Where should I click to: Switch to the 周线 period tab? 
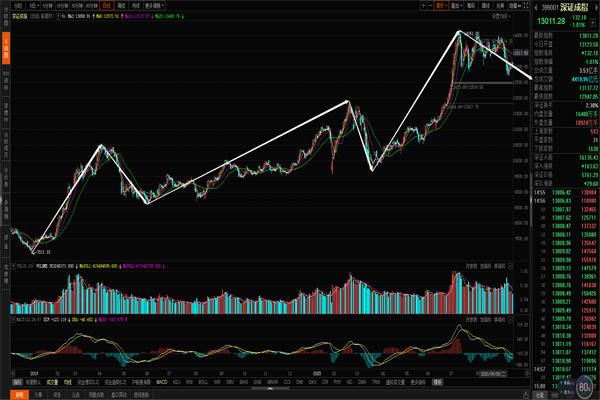point(121,5)
